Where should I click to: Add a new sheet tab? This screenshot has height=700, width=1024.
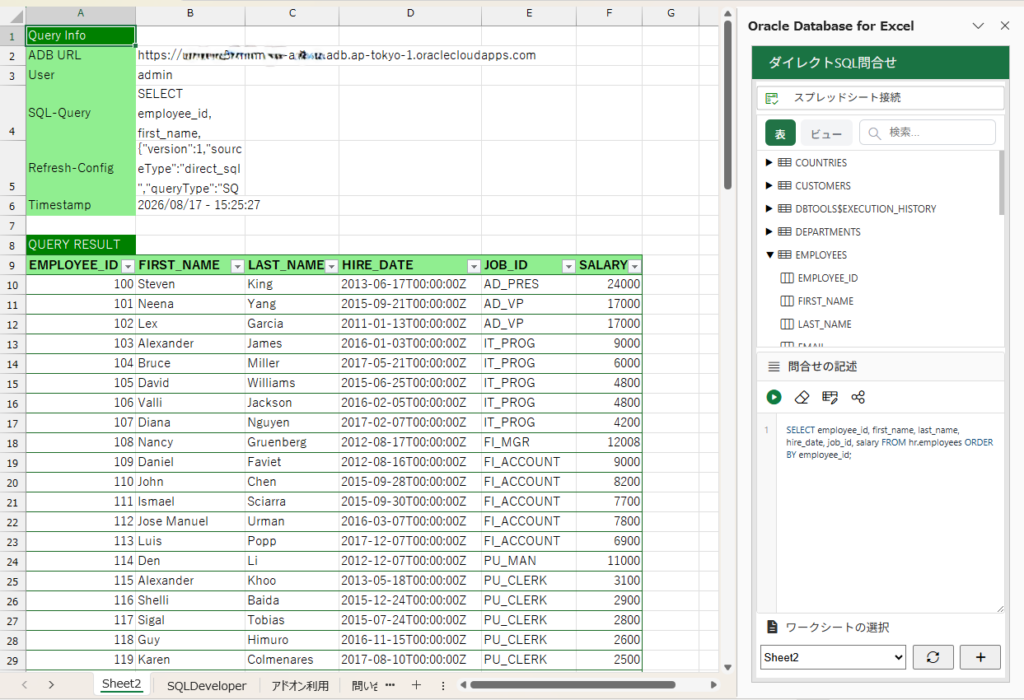(x=416, y=685)
